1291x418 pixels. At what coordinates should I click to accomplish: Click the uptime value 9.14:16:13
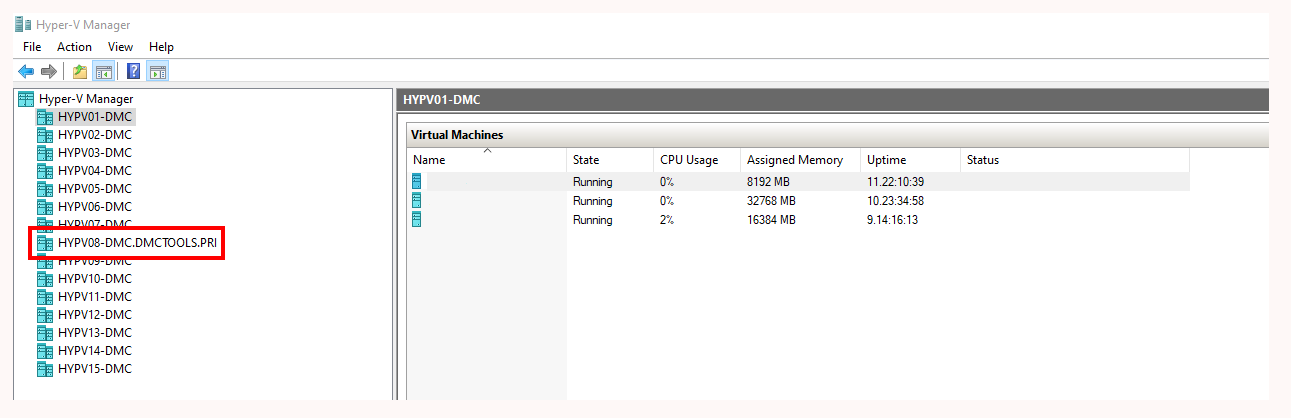click(x=892, y=220)
